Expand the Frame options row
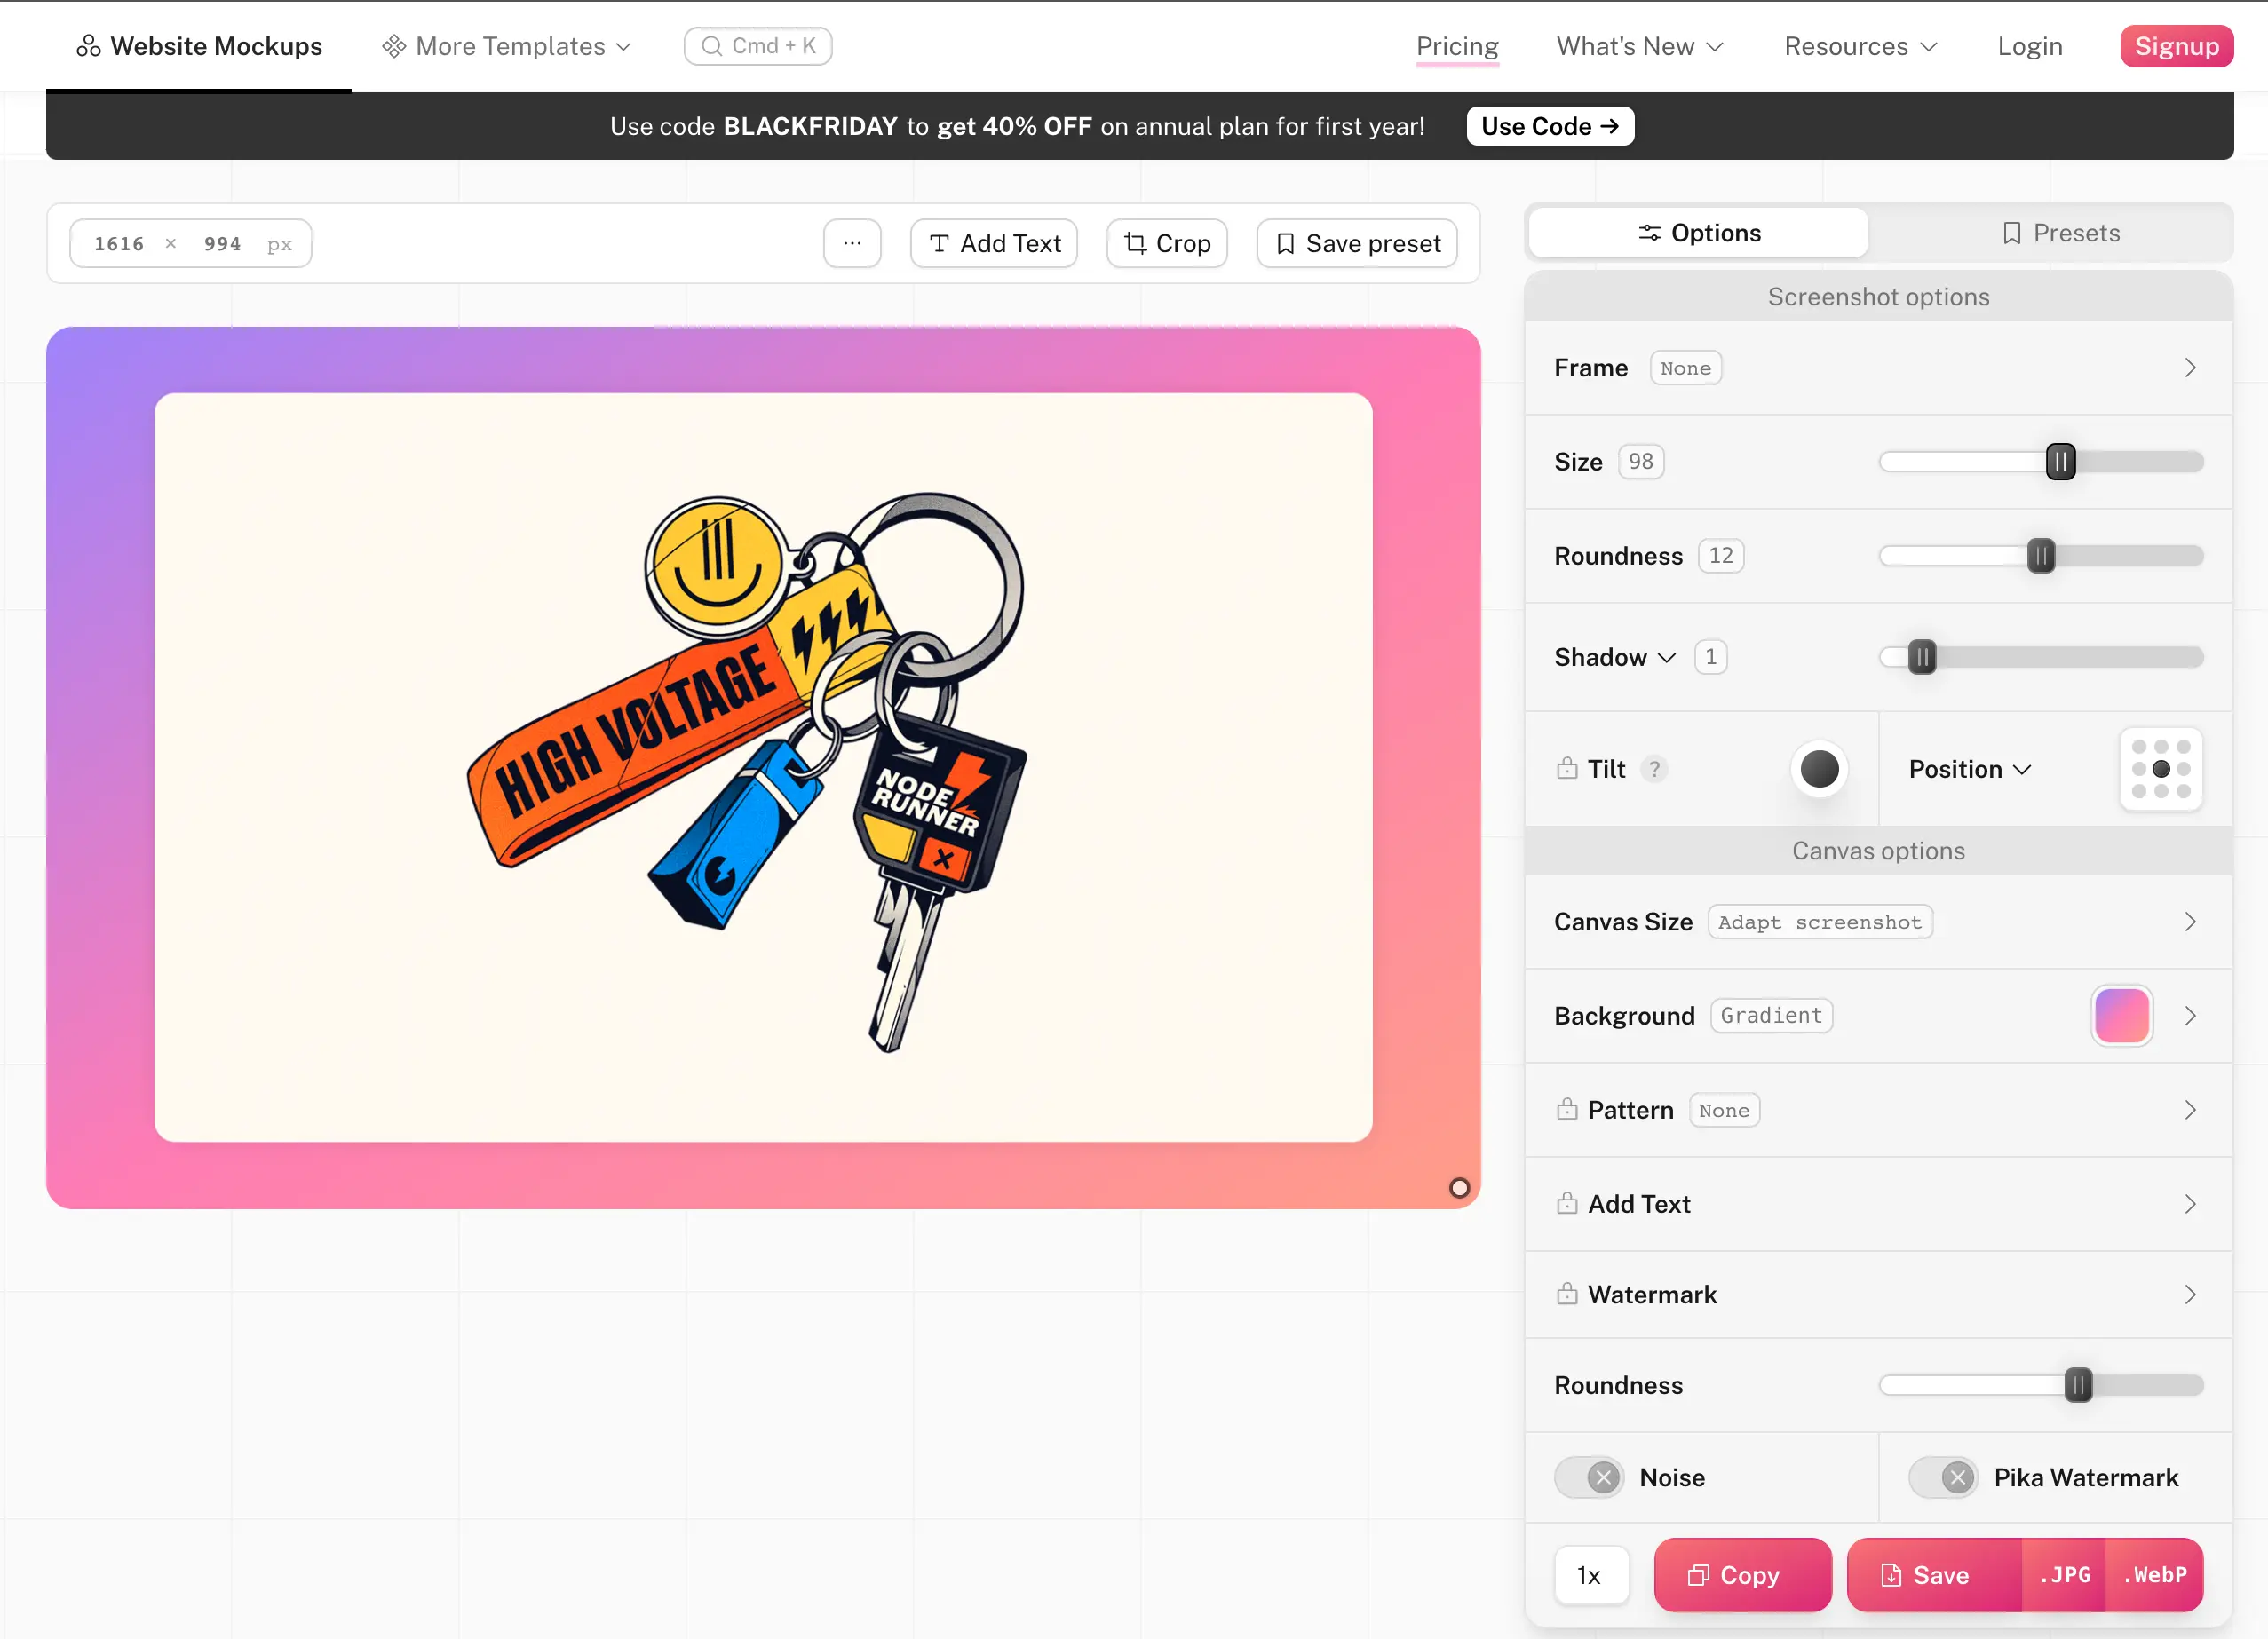Screen dimensions: 2268x1639 point(2188,368)
